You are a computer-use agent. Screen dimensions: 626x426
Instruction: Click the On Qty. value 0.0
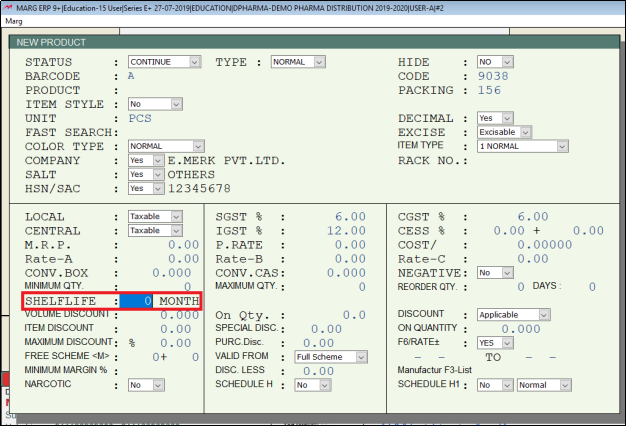(x=354, y=315)
